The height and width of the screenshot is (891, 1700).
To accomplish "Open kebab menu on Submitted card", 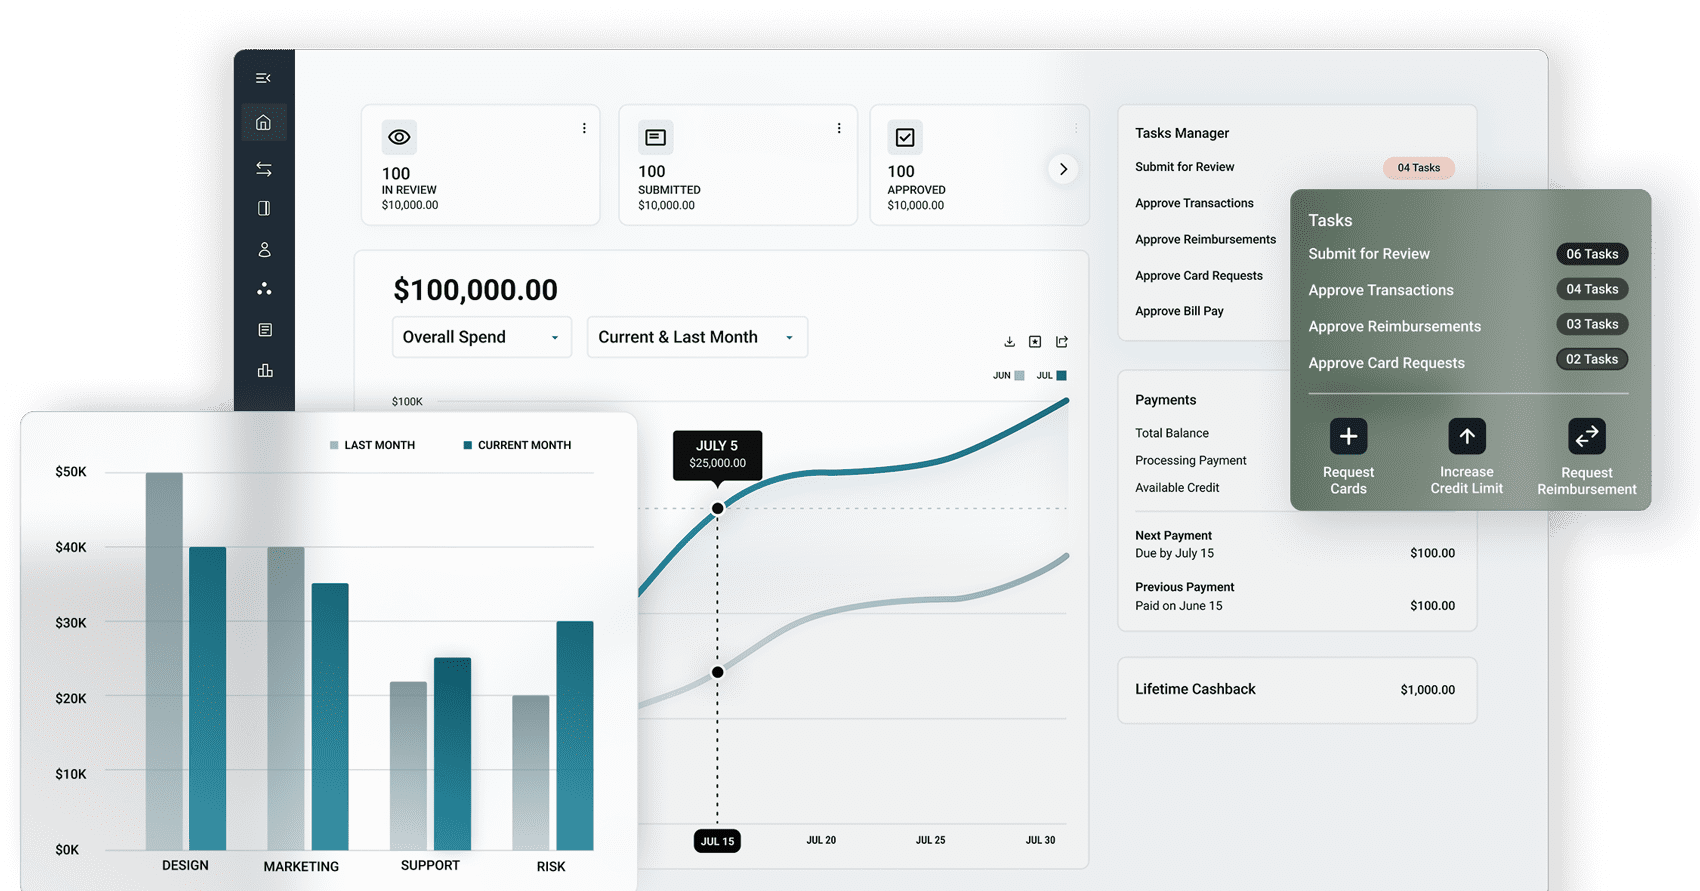I will (839, 128).
